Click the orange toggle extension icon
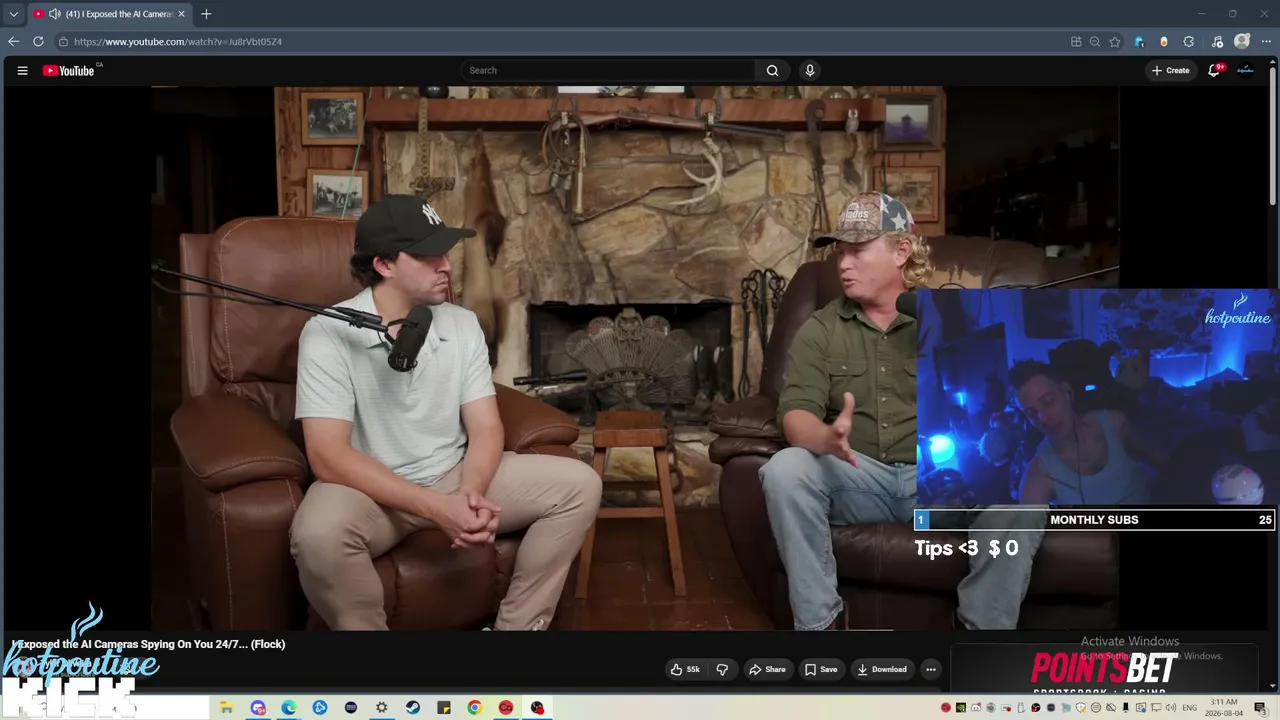The width and height of the screenshot is (1280, 720). [x=1164, y=42]
